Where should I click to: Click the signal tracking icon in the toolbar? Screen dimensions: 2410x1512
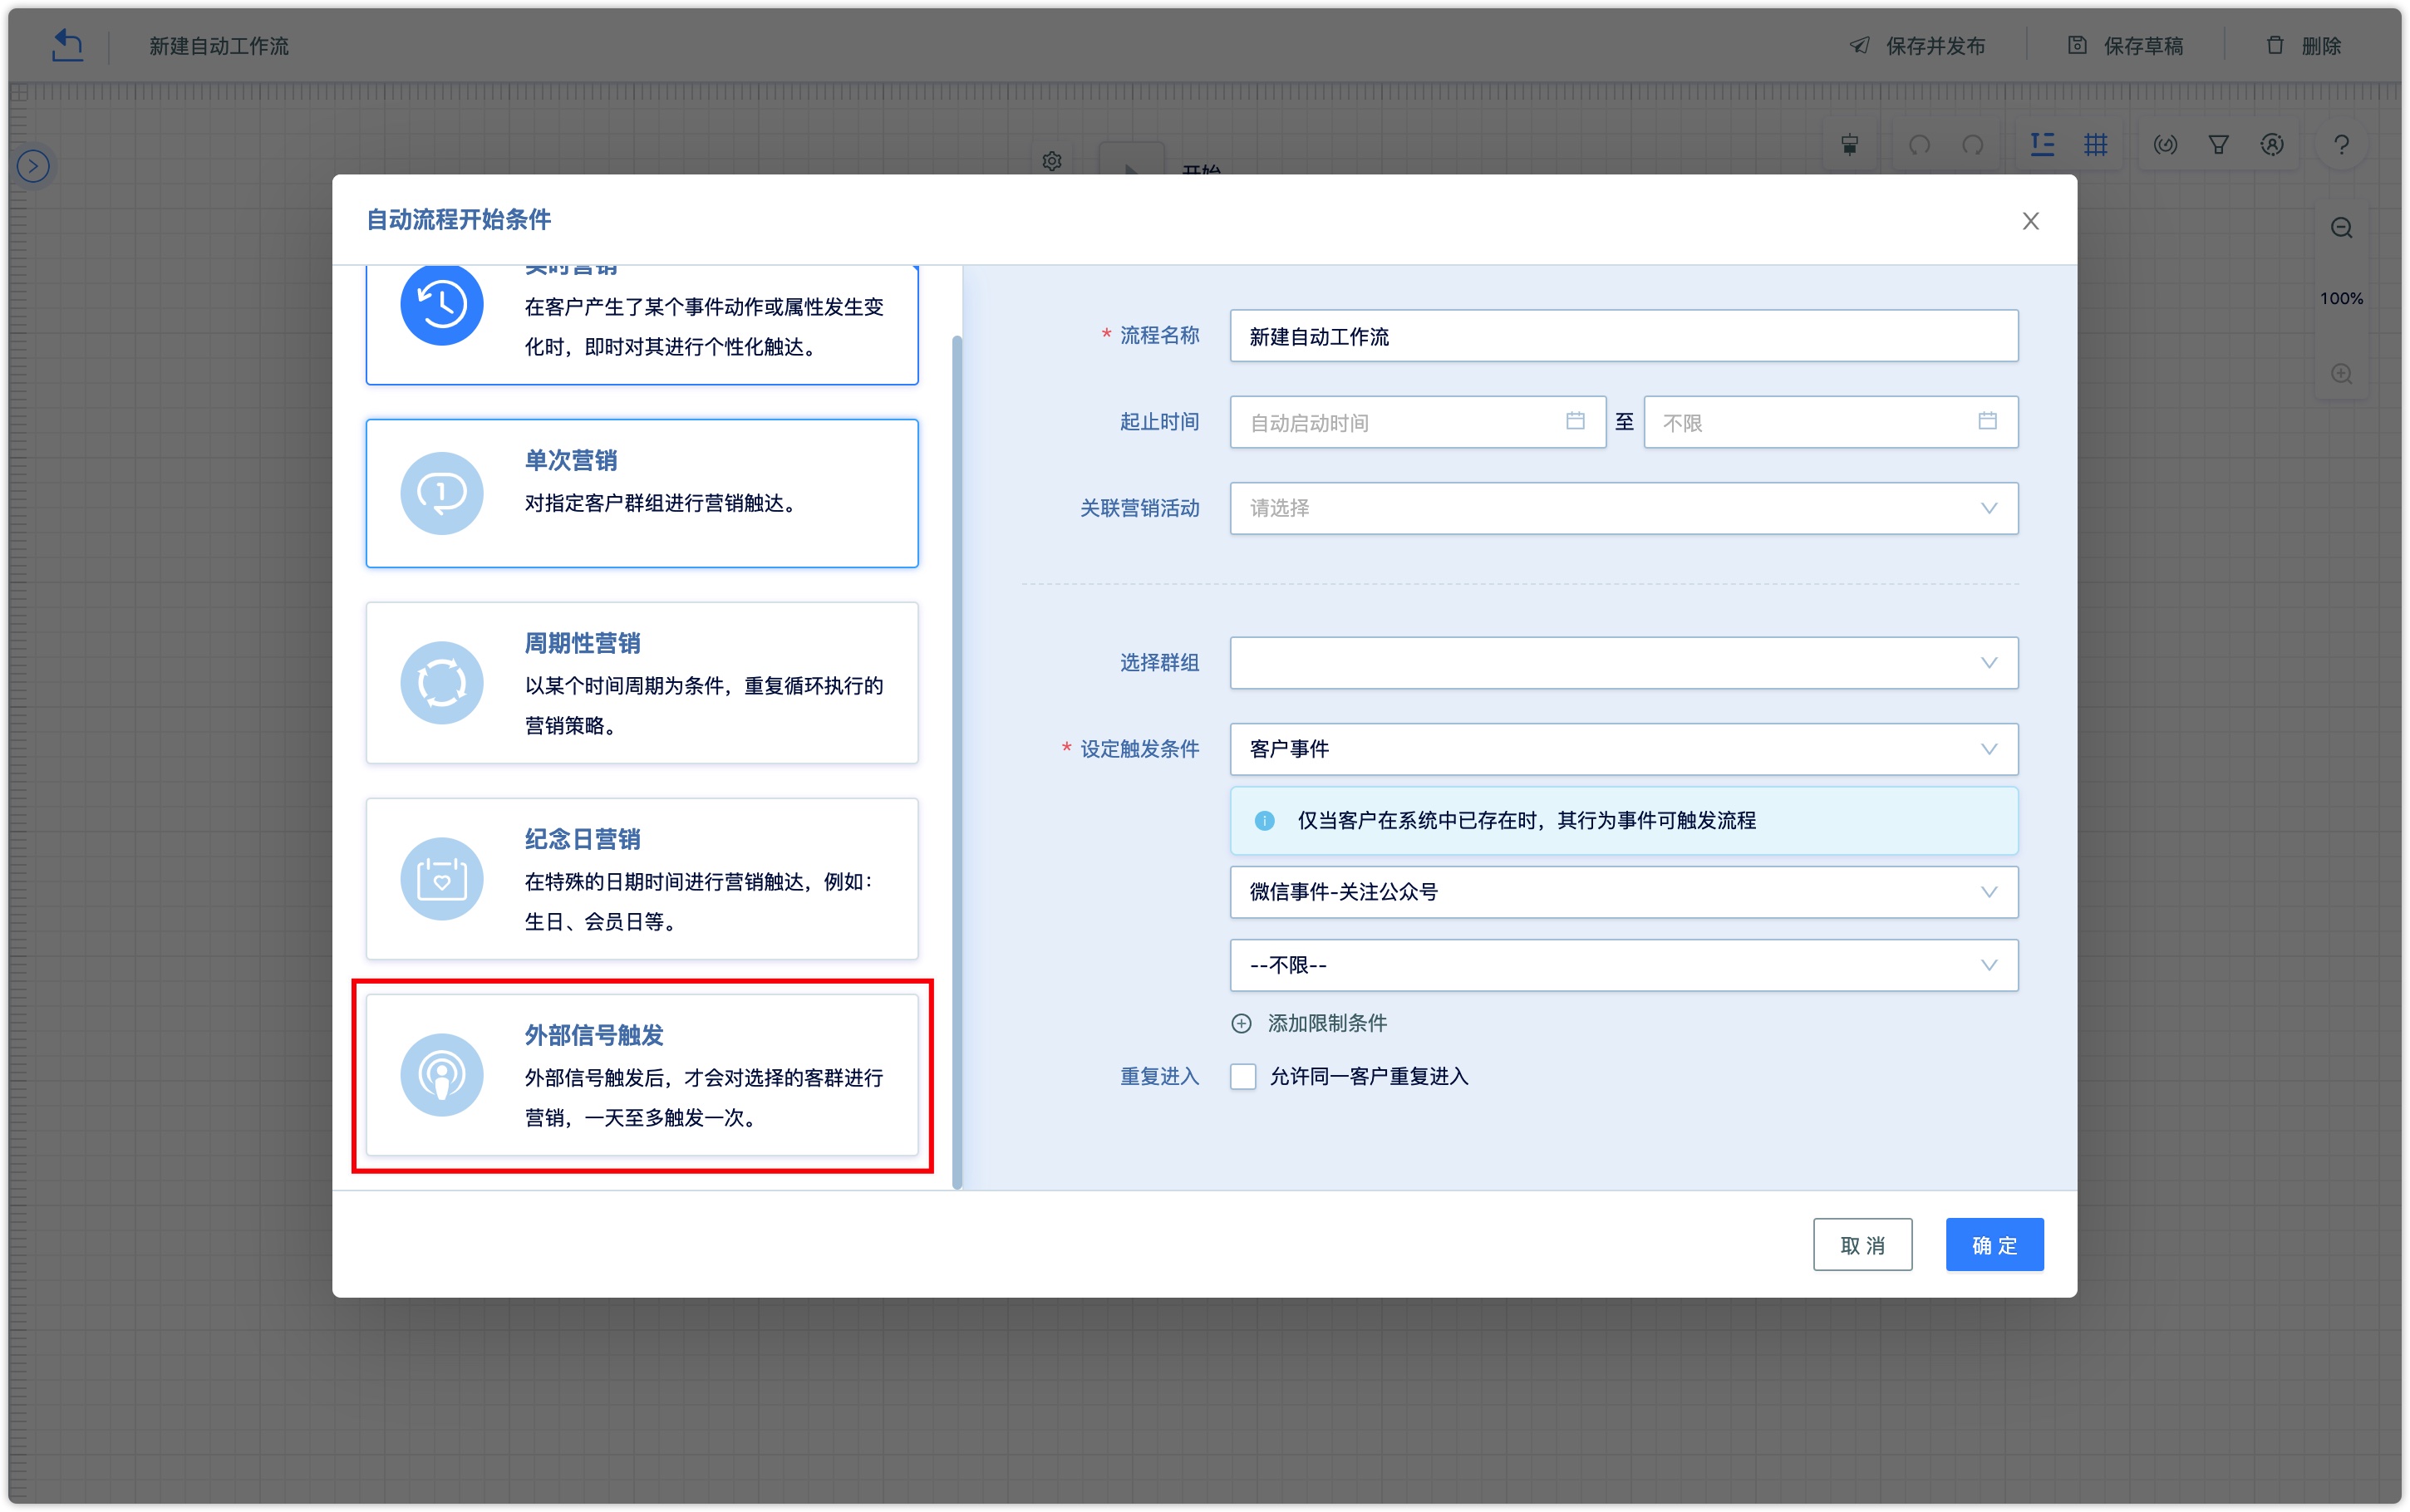2165,145
